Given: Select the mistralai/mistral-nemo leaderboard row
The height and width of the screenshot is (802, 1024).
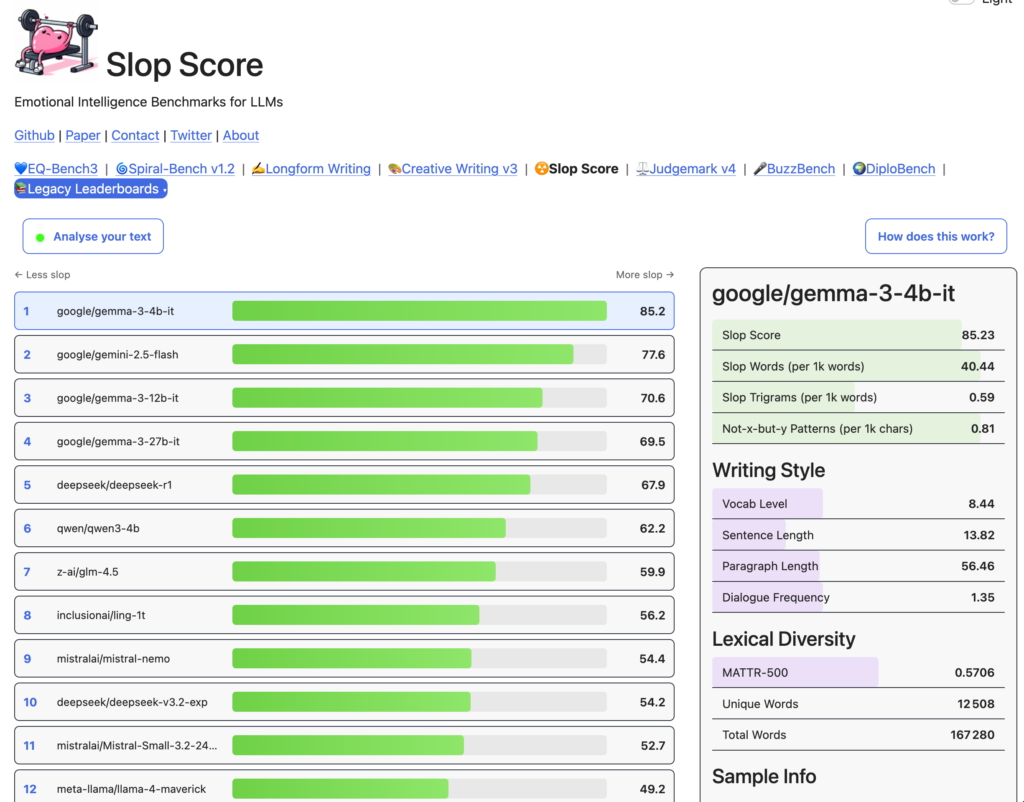Looking at the screenshot, I should point(344,659).
